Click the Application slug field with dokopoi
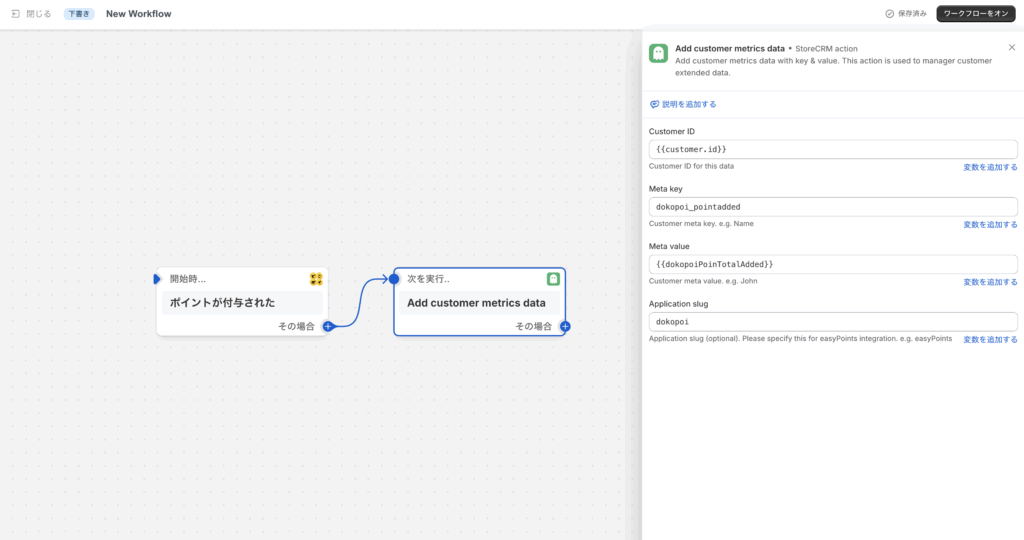The width and height of the screenshot is (1024, 540). coord(833,322)
